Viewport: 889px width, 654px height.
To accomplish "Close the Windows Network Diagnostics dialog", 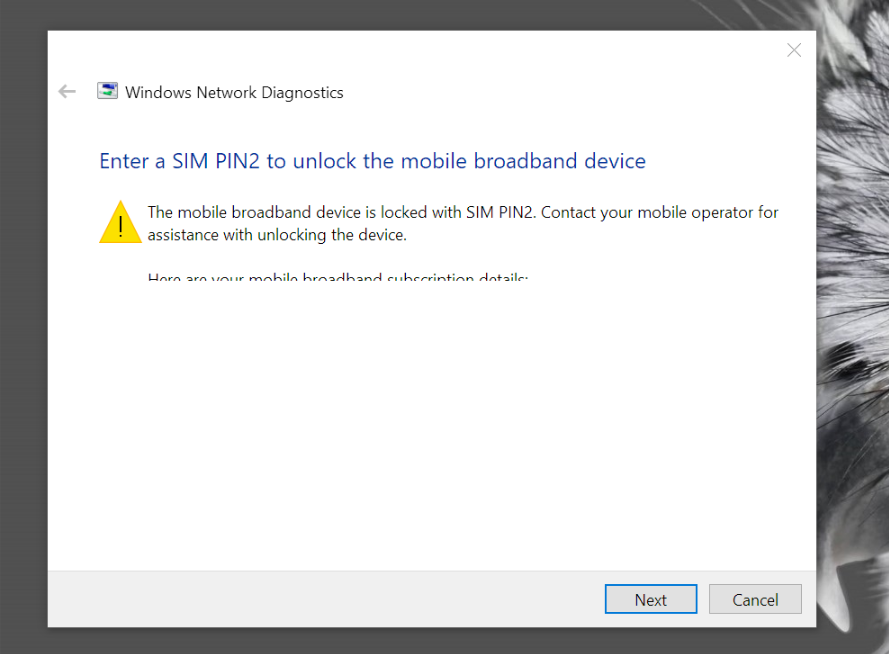I will (x=794, y=50).
